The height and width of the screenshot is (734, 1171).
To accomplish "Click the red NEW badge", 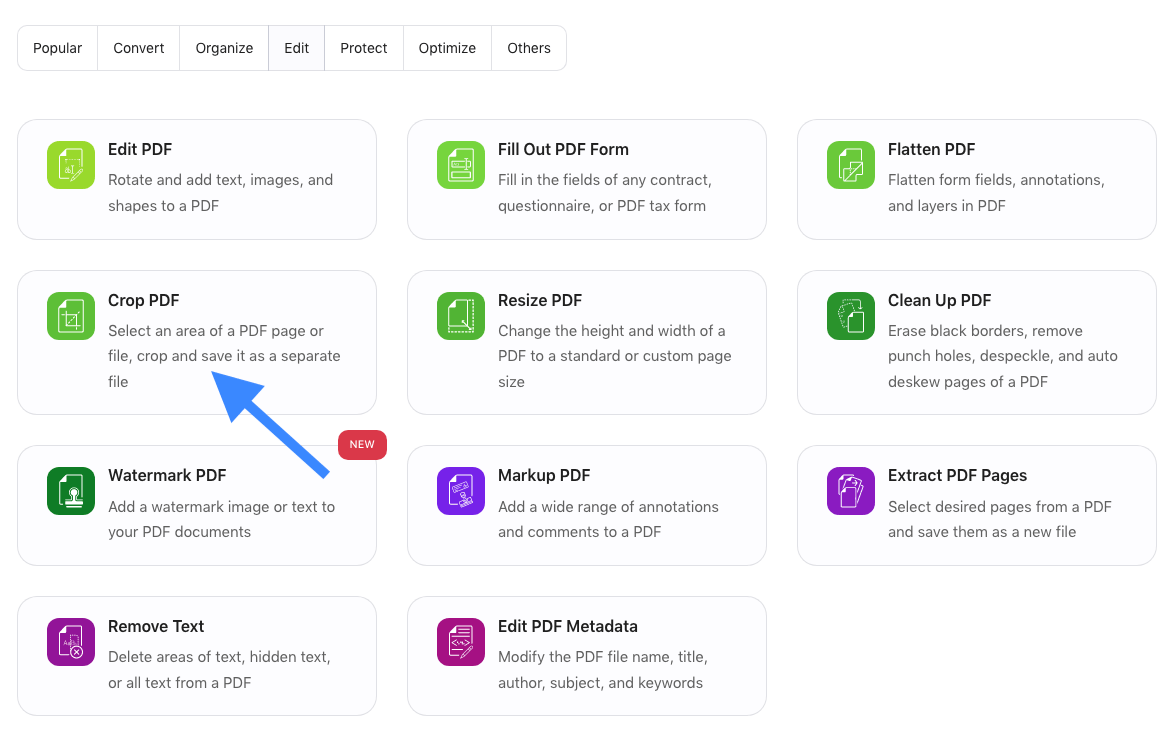I will point(362,445).
